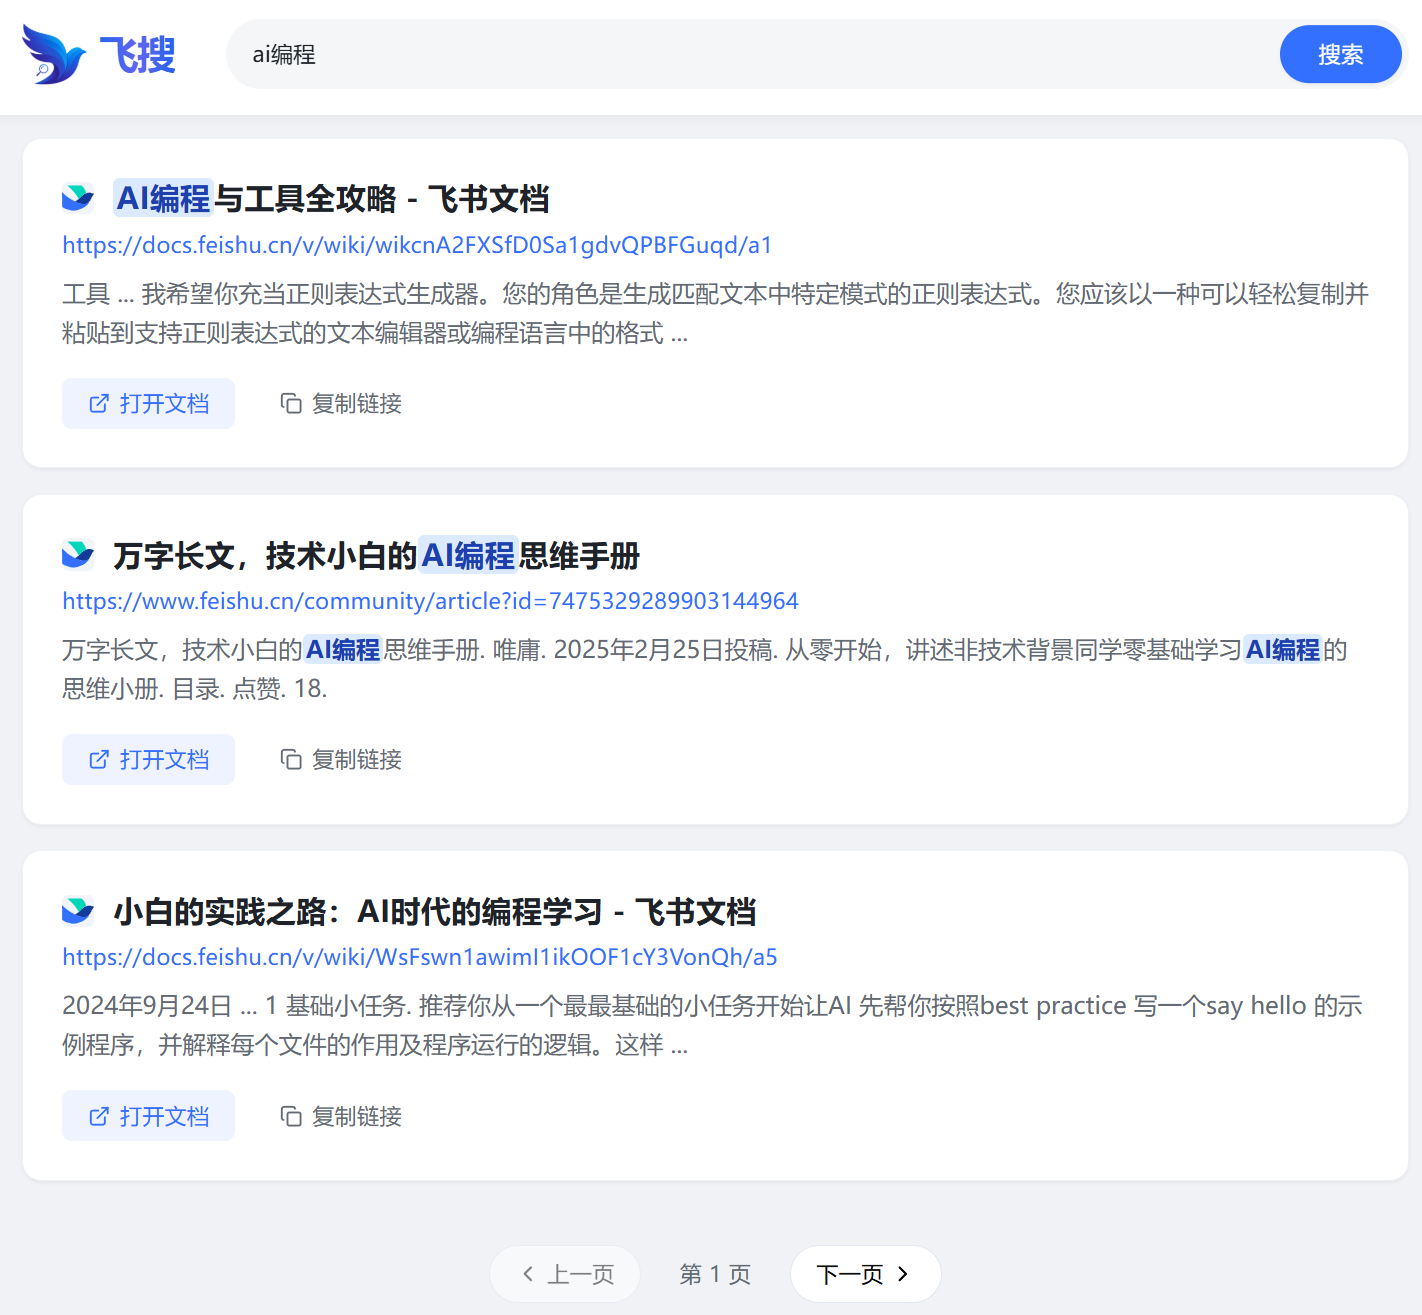
Task: Click the Feishu icon beside AI编程与工具全攻略
Action: pyautogui.click(x=78, y=198)
